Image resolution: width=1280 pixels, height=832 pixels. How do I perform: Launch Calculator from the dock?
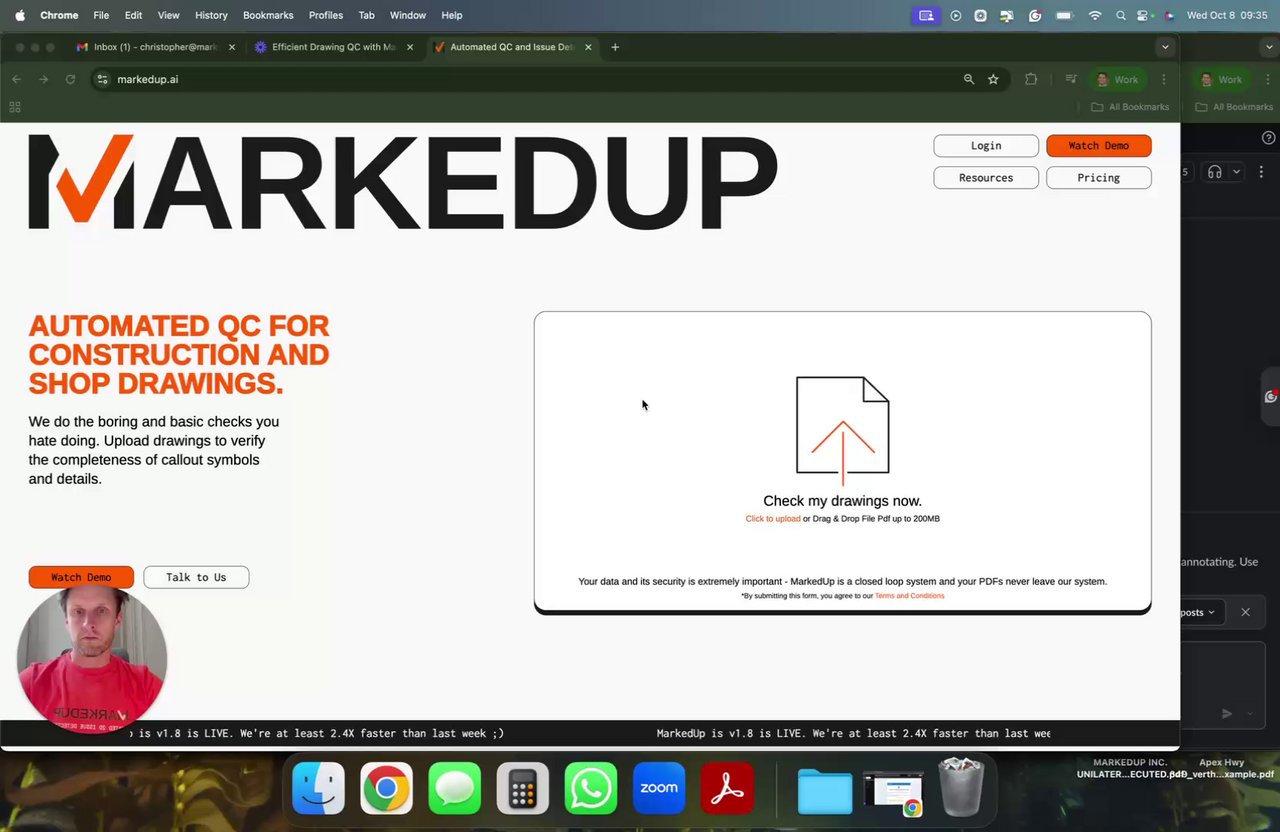(x=522, y=788)
